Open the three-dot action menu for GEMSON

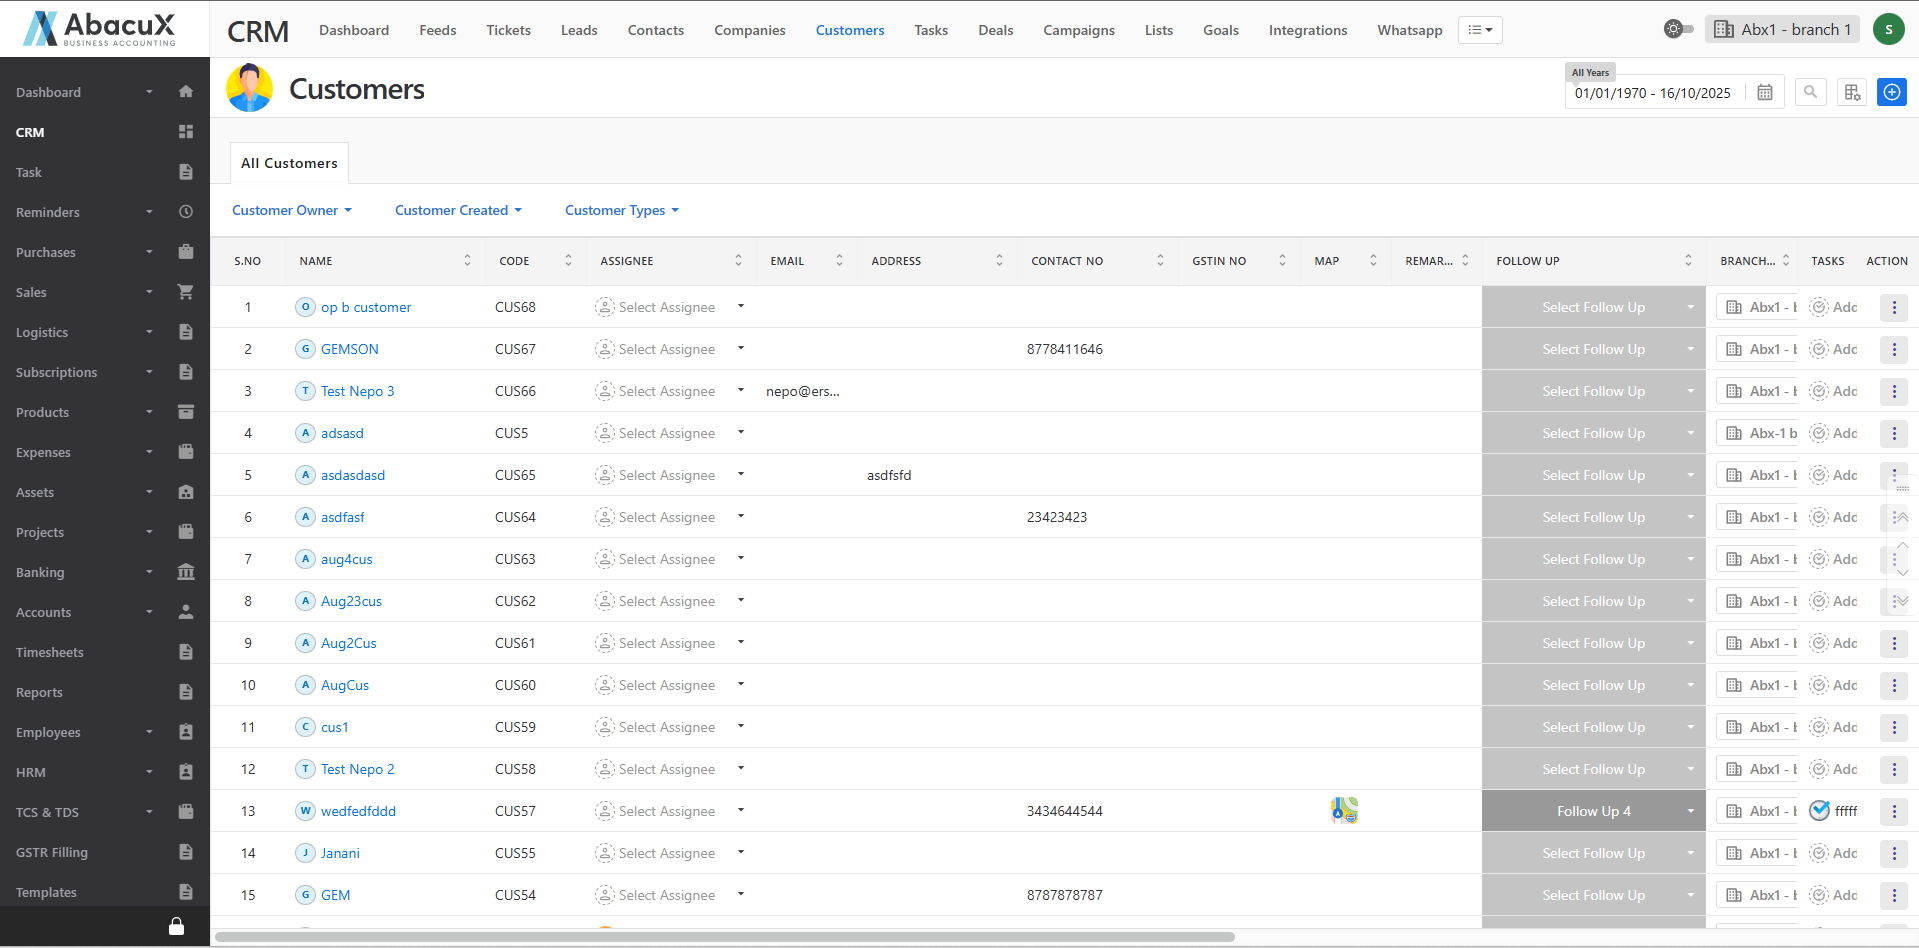[x=1894, y=349]
